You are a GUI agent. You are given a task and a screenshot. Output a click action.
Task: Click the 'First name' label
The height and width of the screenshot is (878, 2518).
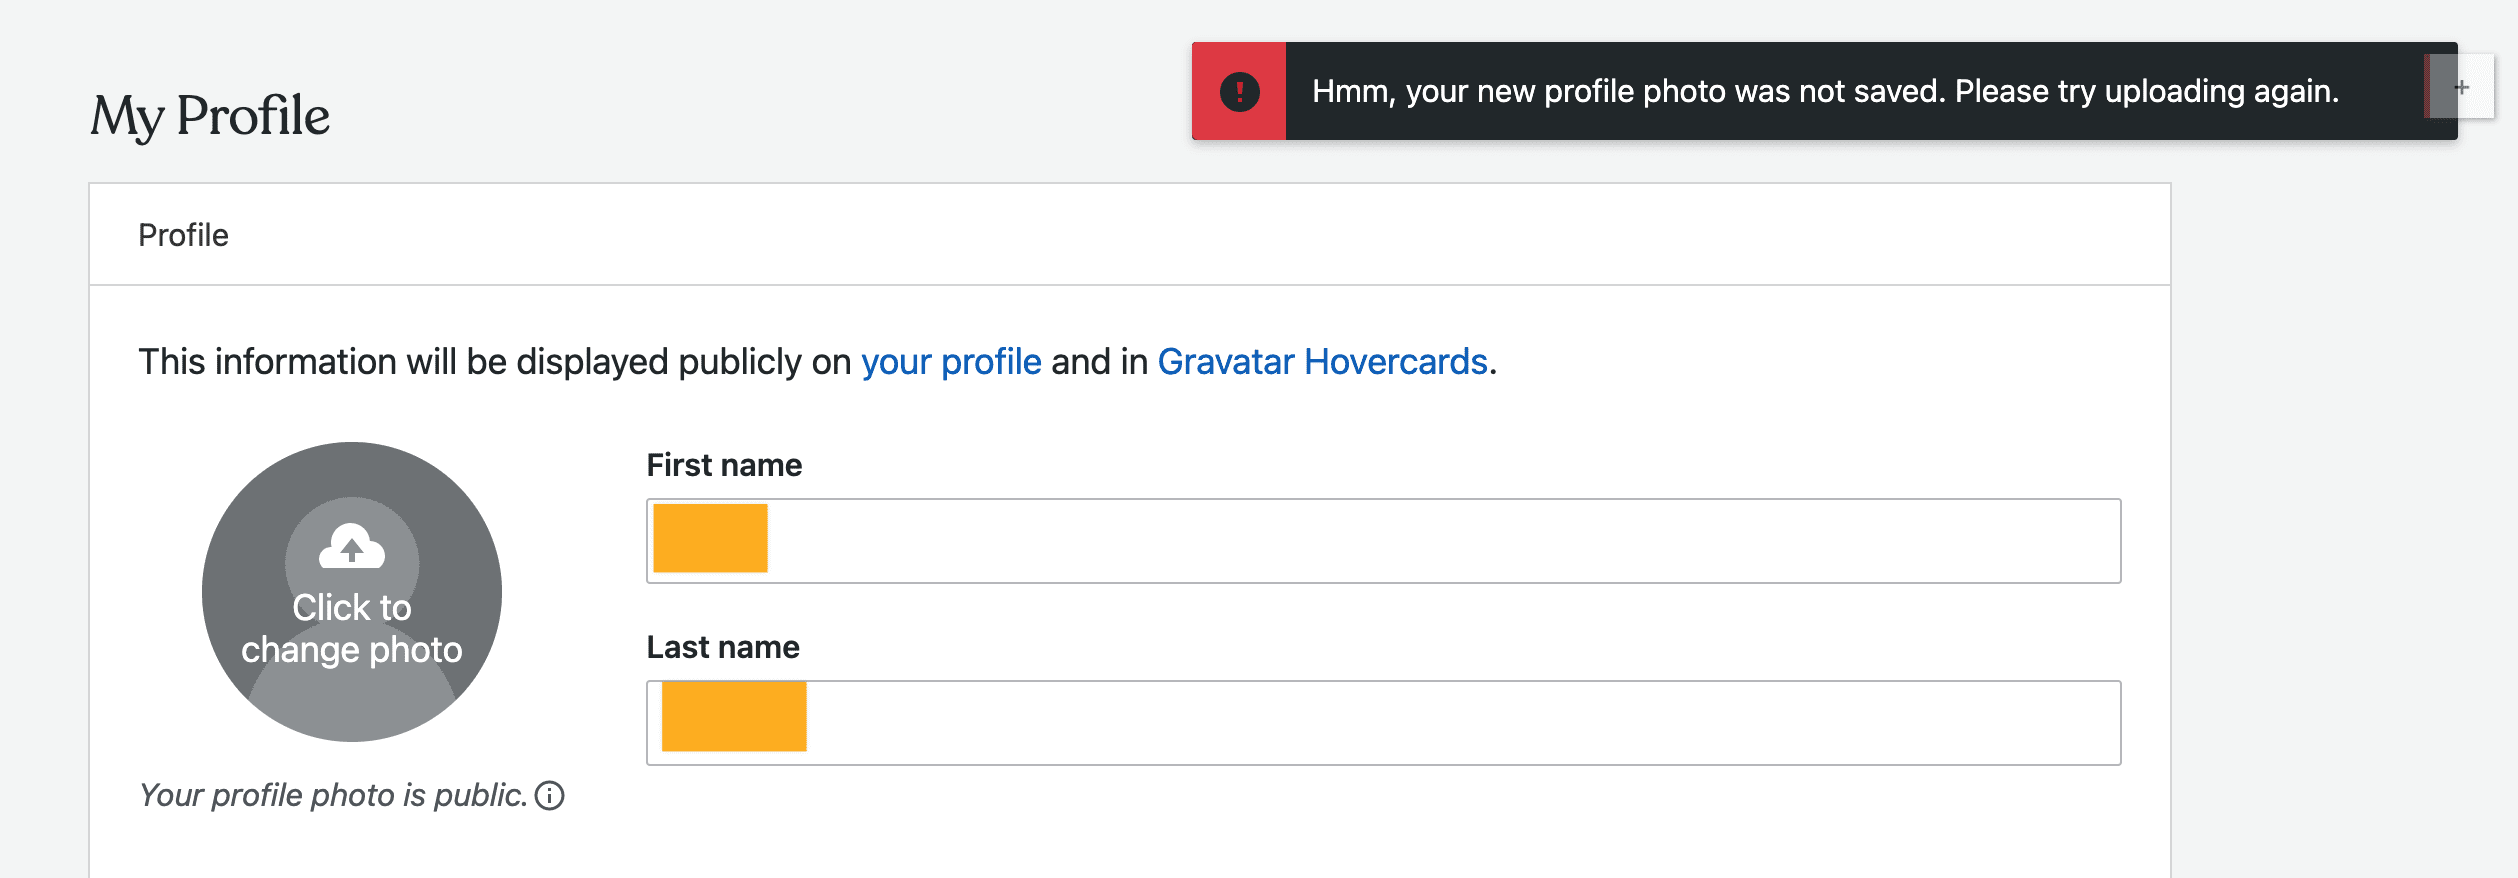[724, 465]
